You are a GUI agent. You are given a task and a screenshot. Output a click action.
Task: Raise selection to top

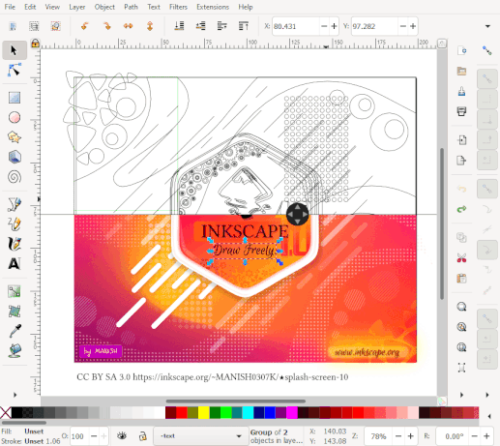click(x=244, y=26)
